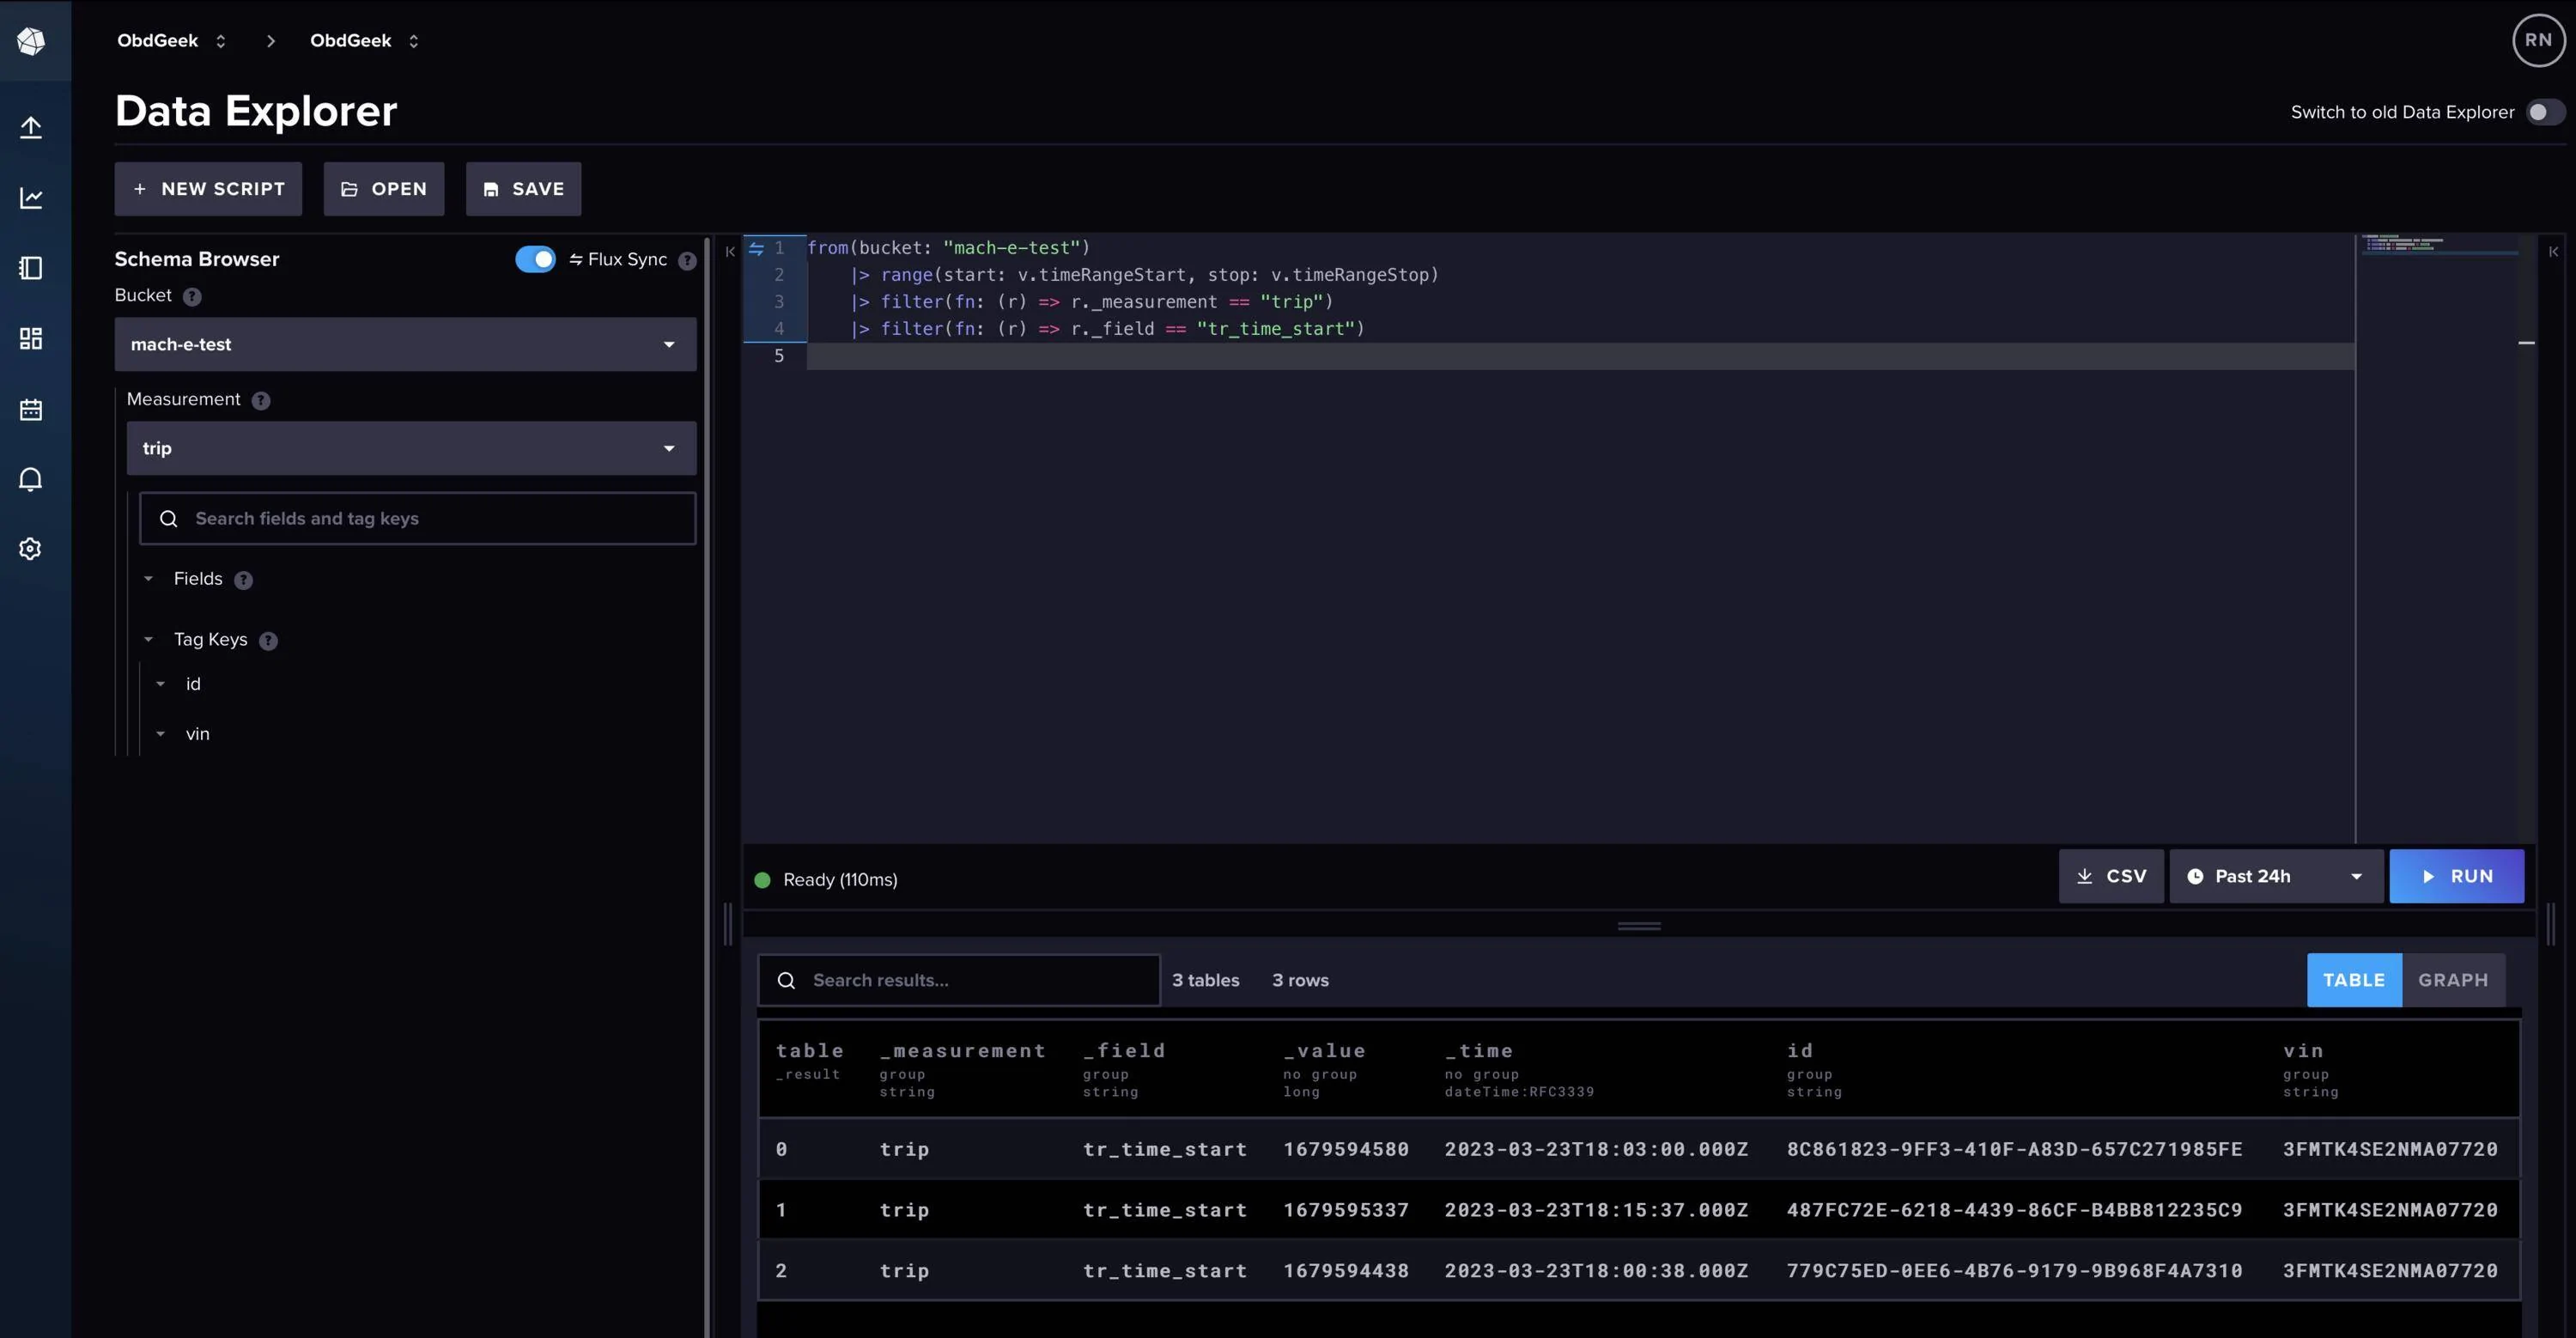Collapse the Tag Keys section
This screenshot has height=1338, width=2576.
coord(148,640)
